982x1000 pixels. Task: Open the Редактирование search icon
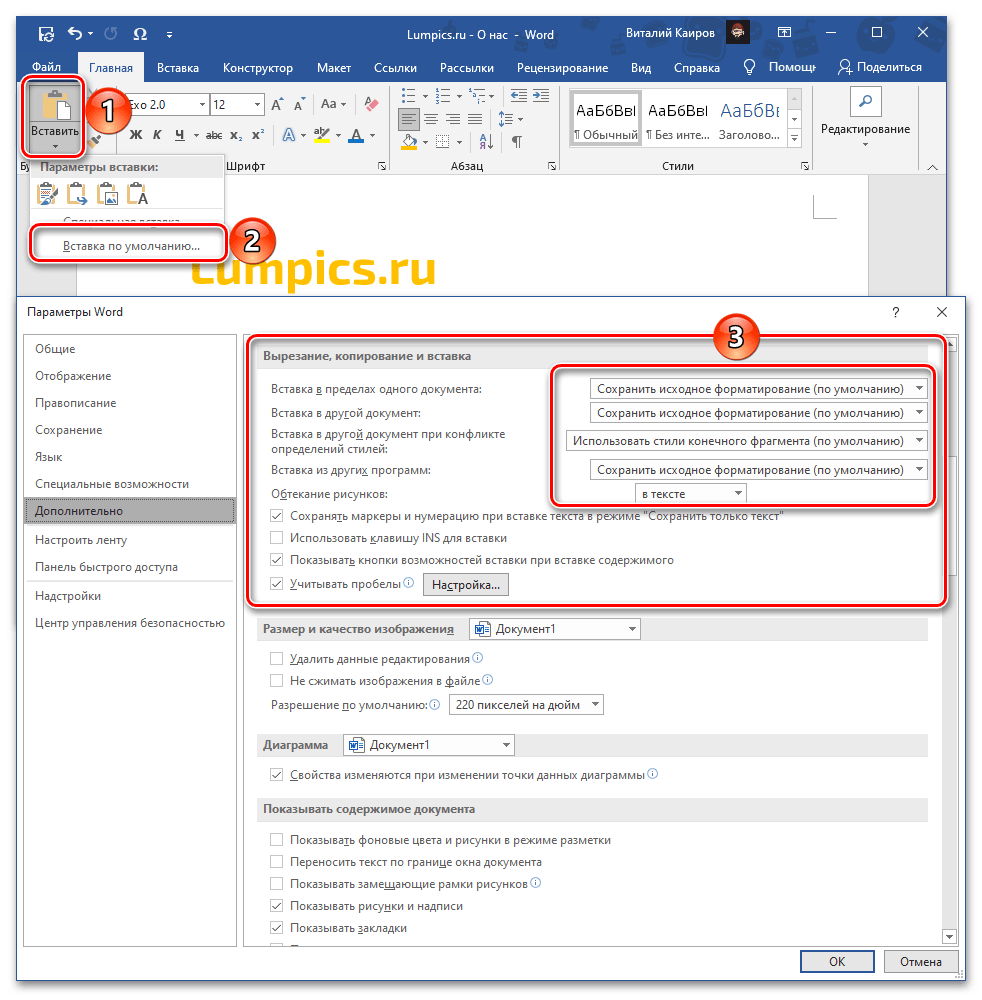pyautogui.click(x=865, y=102)
